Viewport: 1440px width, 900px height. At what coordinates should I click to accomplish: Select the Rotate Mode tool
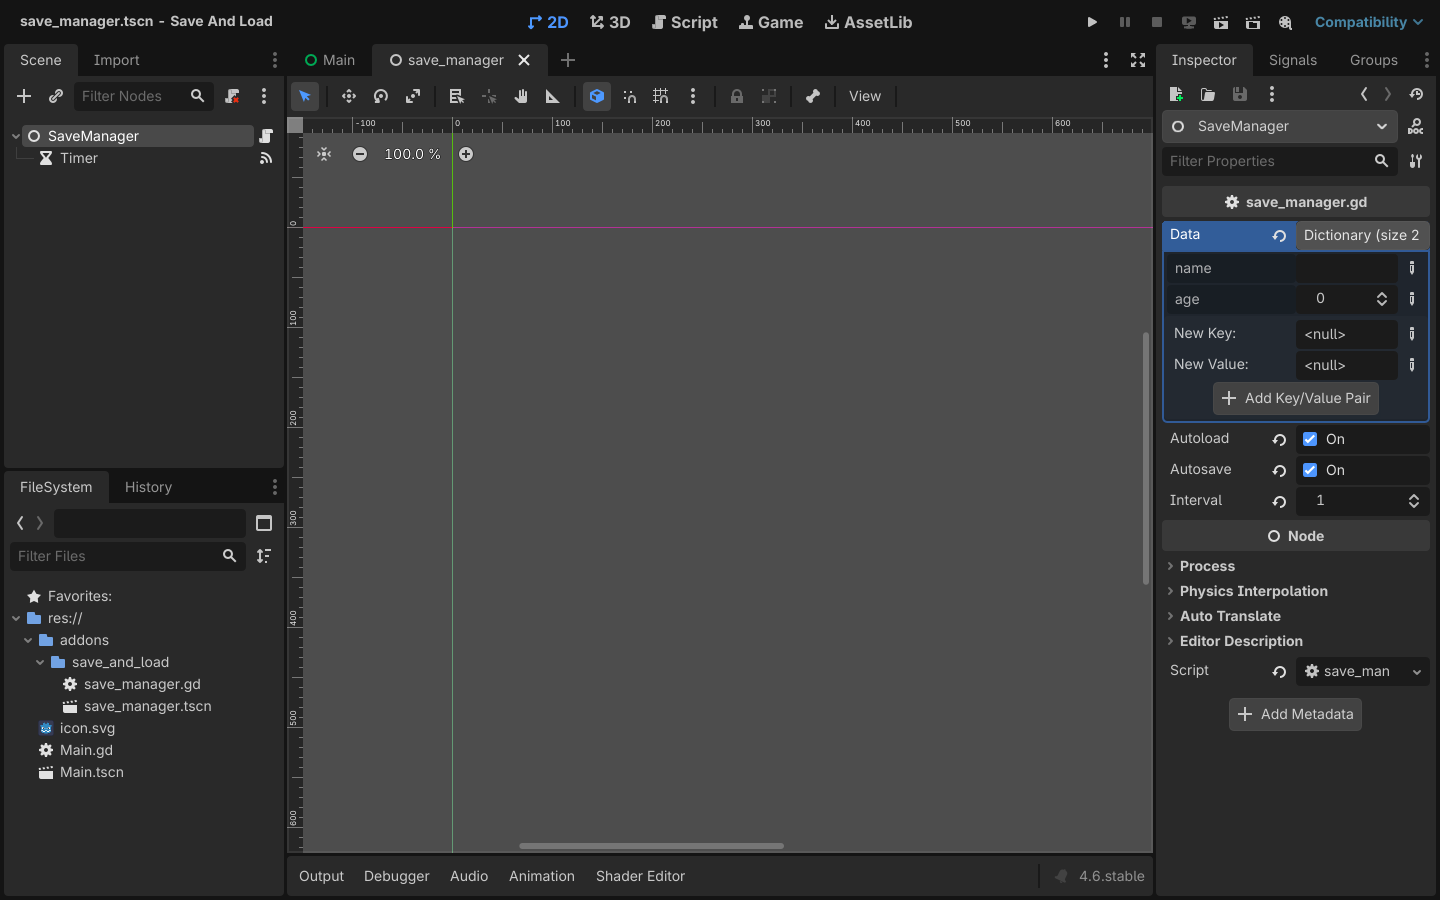click(x=381, y=96)
